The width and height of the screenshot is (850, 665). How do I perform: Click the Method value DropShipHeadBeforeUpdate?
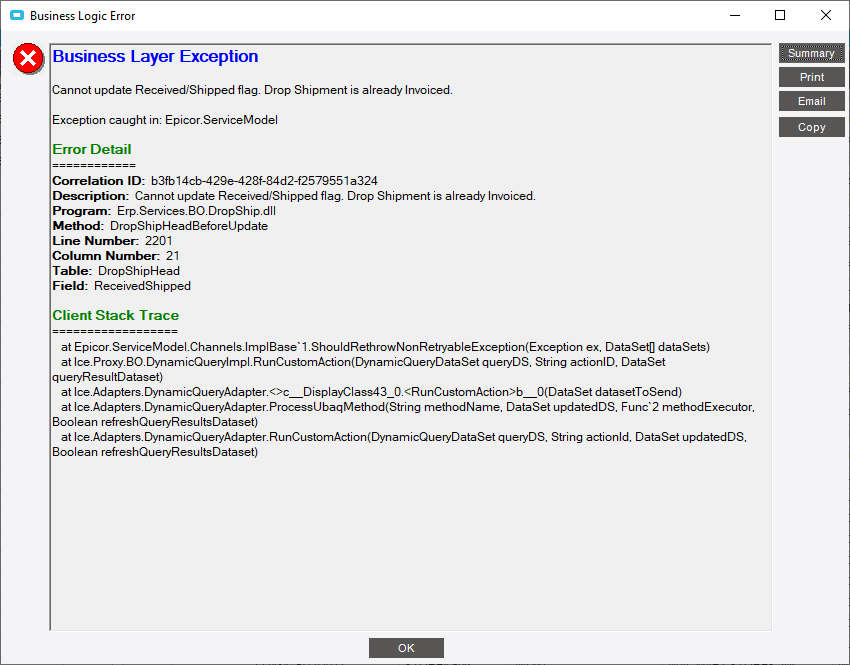pos(189,226)
